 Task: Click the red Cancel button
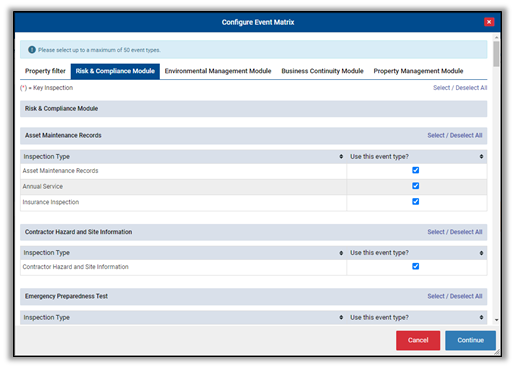pyautogui.click(x=418, y=340)
